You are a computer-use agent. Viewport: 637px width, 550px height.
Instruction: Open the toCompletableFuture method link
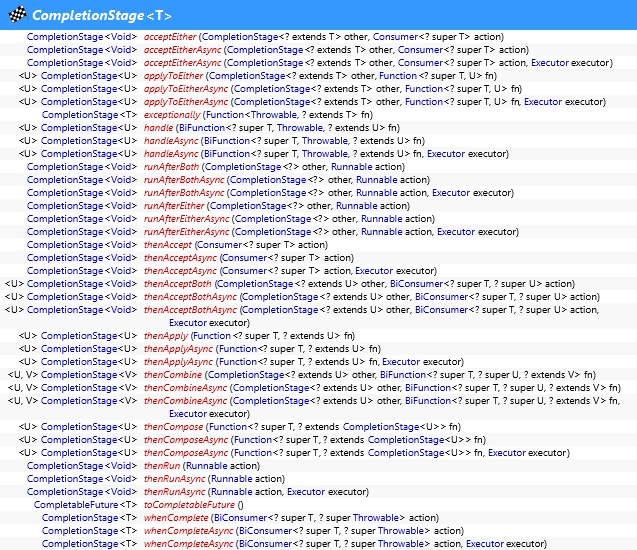coord(189,505)
